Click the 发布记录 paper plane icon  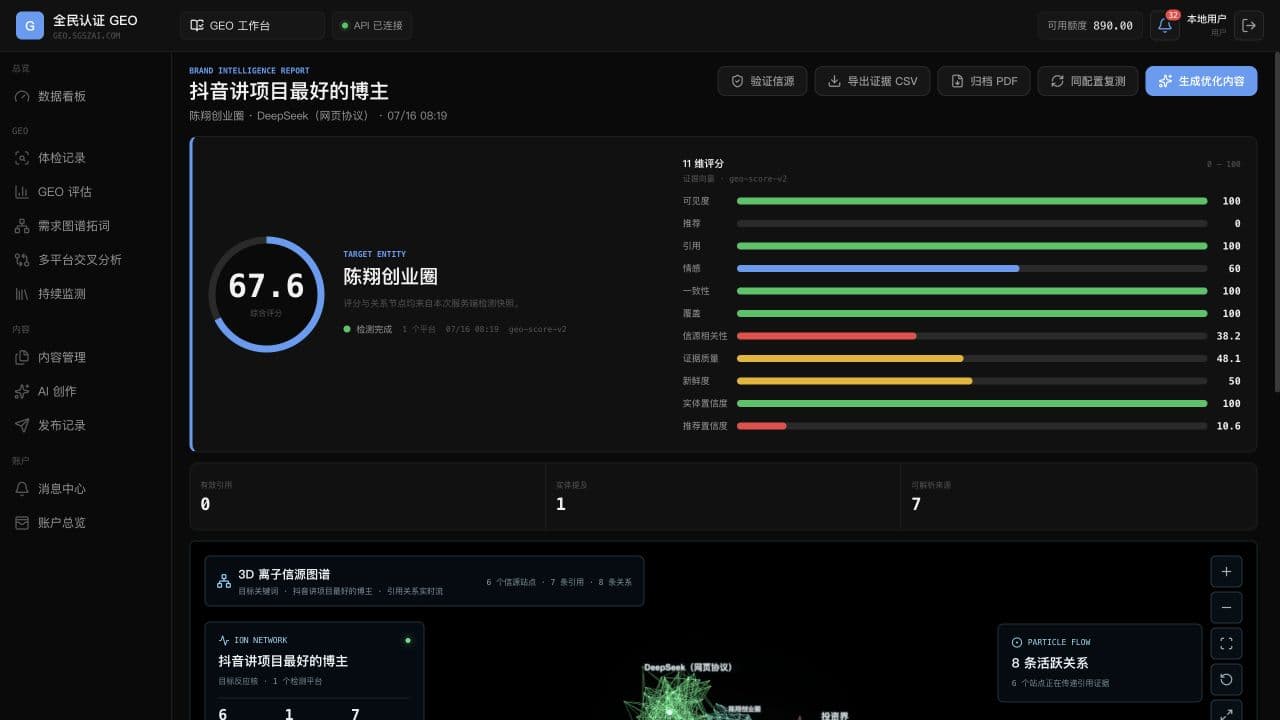coord(22,425)
